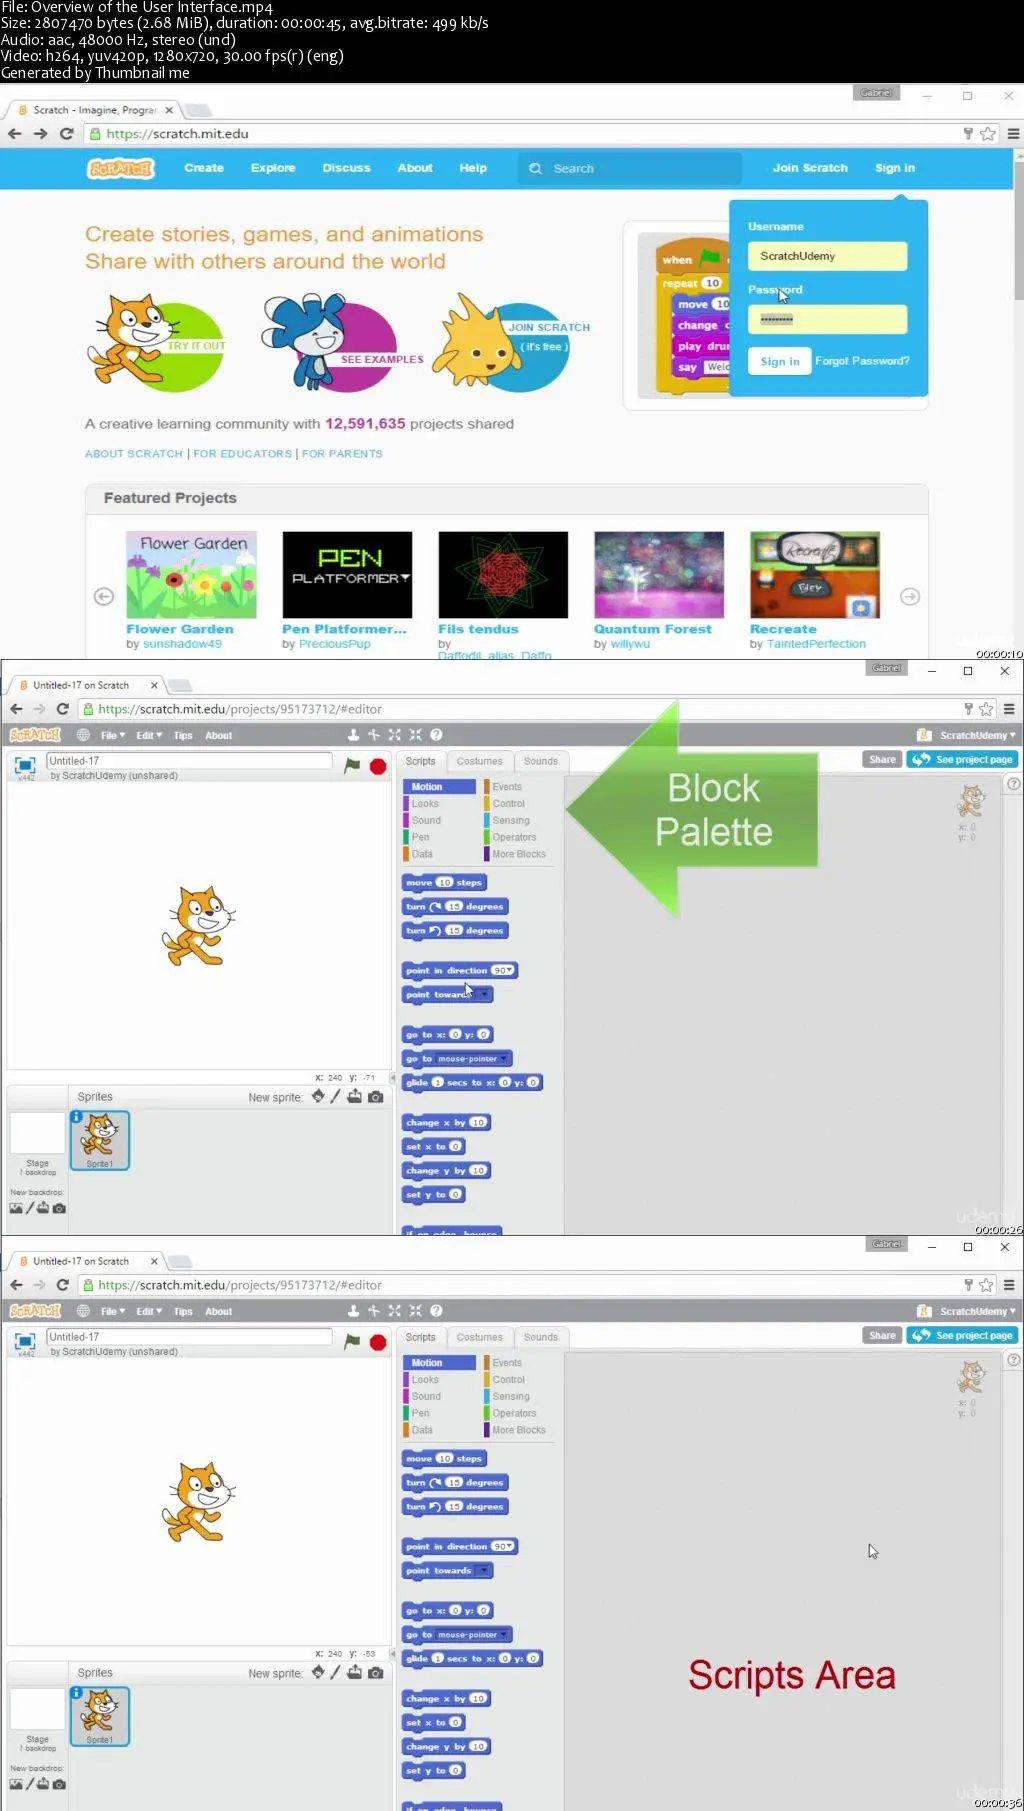
Task: Open the Edit menu in the 00:00:36 frame
Action: 148,1311
